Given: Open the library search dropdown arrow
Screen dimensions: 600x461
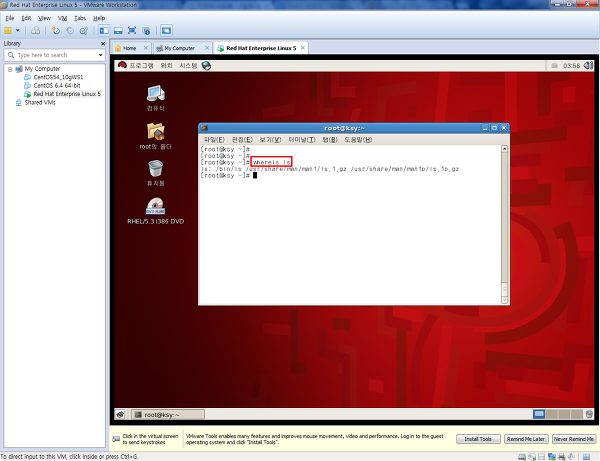Looking at the screenshot, I should [101, 55].
